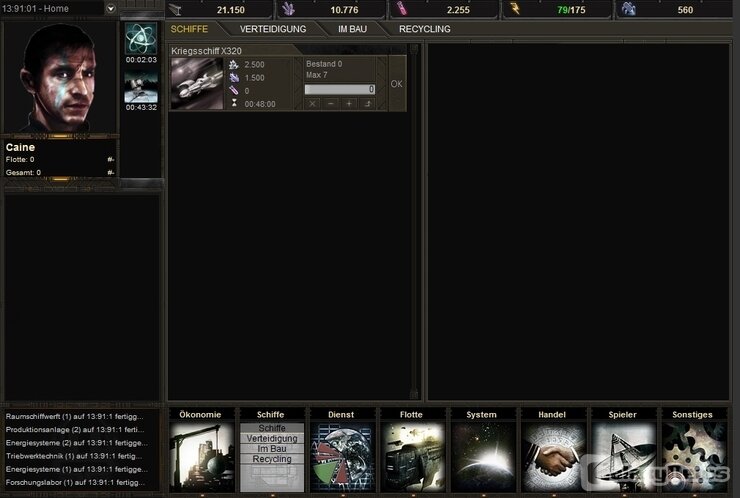This screenshot has width=740, height=498.
Task: Click the purple crystal resource icon
Action: coord(288,9)
